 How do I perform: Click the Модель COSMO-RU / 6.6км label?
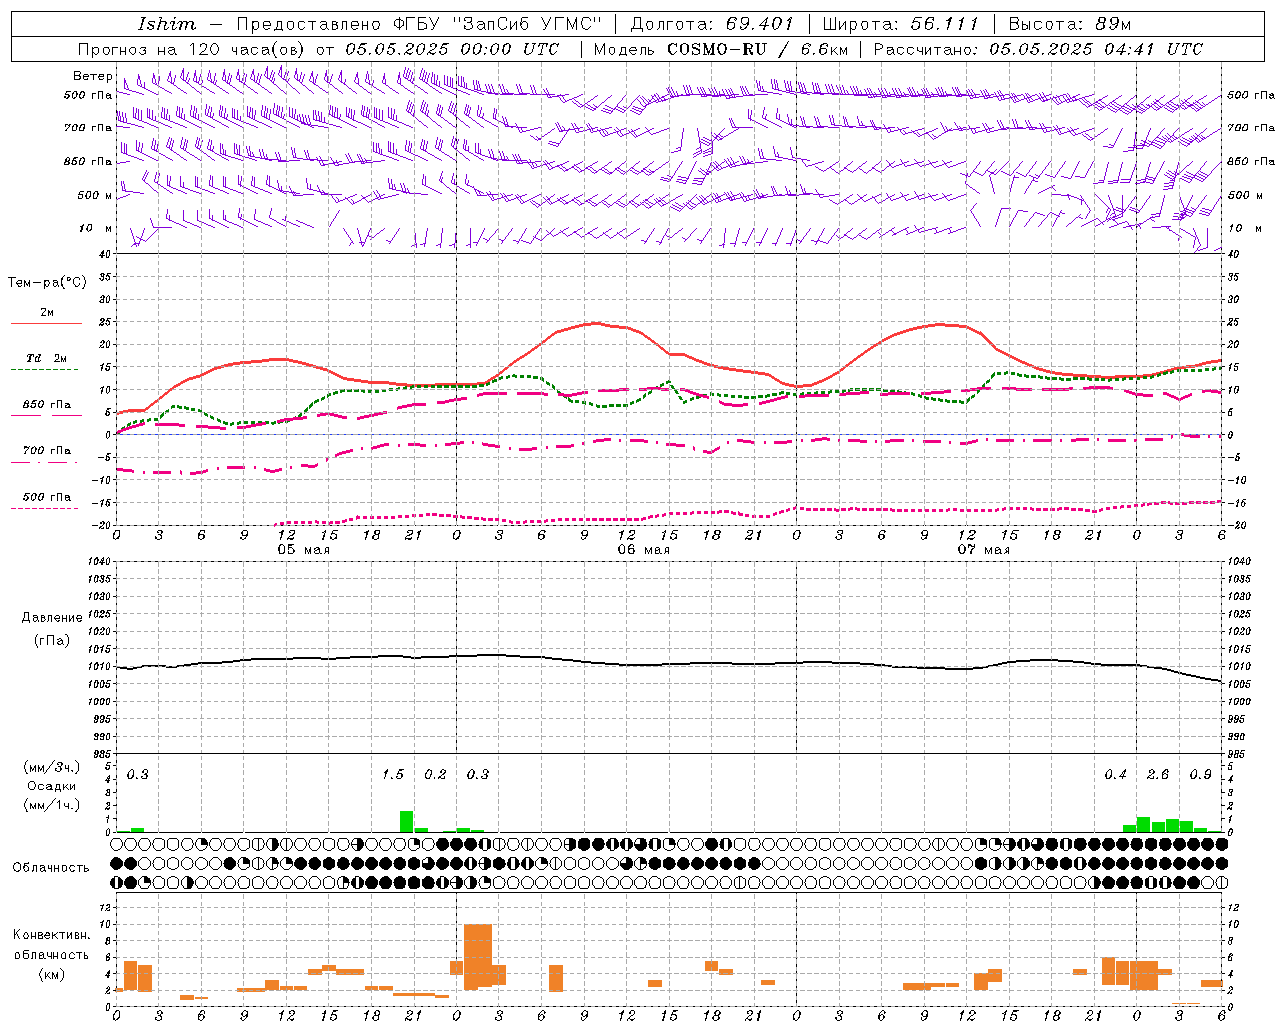(721, 49)
